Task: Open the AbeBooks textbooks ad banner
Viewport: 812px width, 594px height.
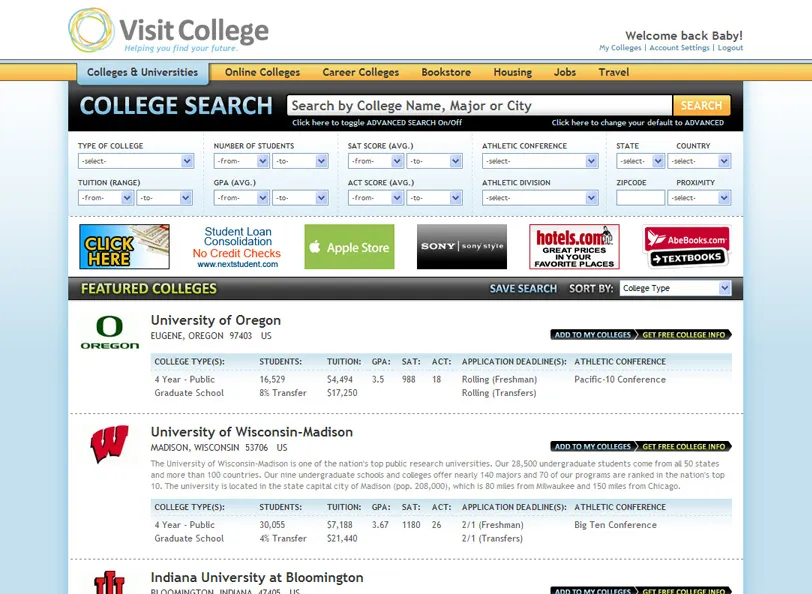Action: 687,247
